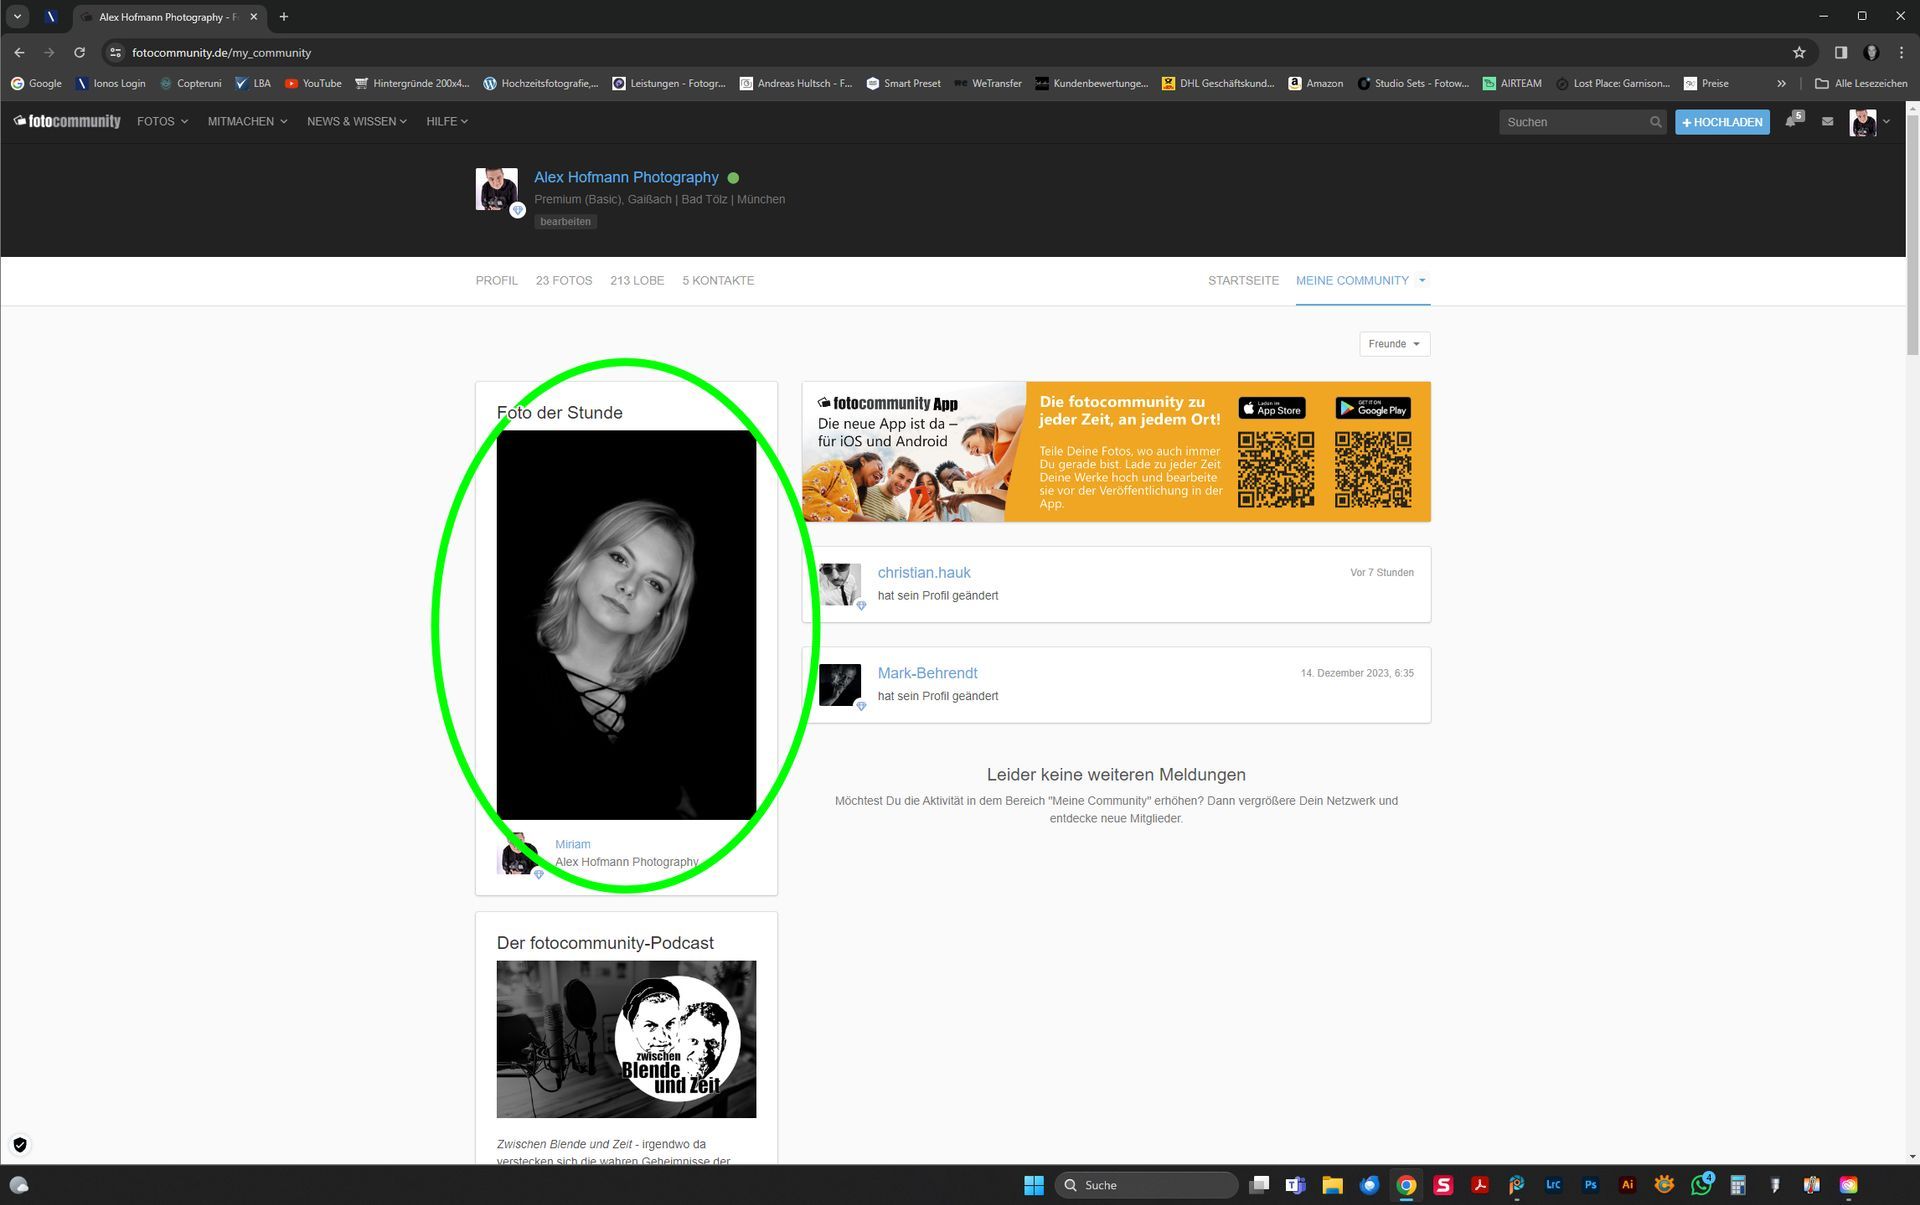Viewport: 1920px width, 1205px height.
Task: Click the fotocommunity logo
Action: 67,122
